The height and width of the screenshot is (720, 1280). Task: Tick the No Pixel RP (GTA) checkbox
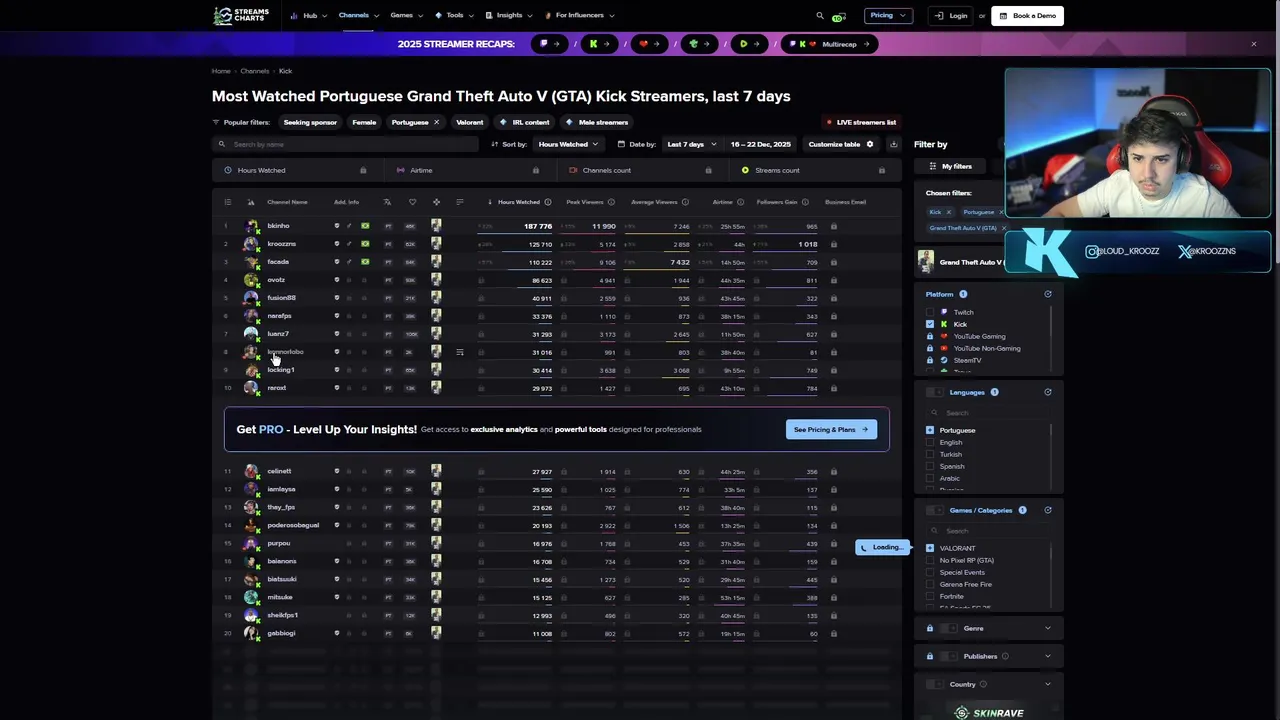point(930,560)
